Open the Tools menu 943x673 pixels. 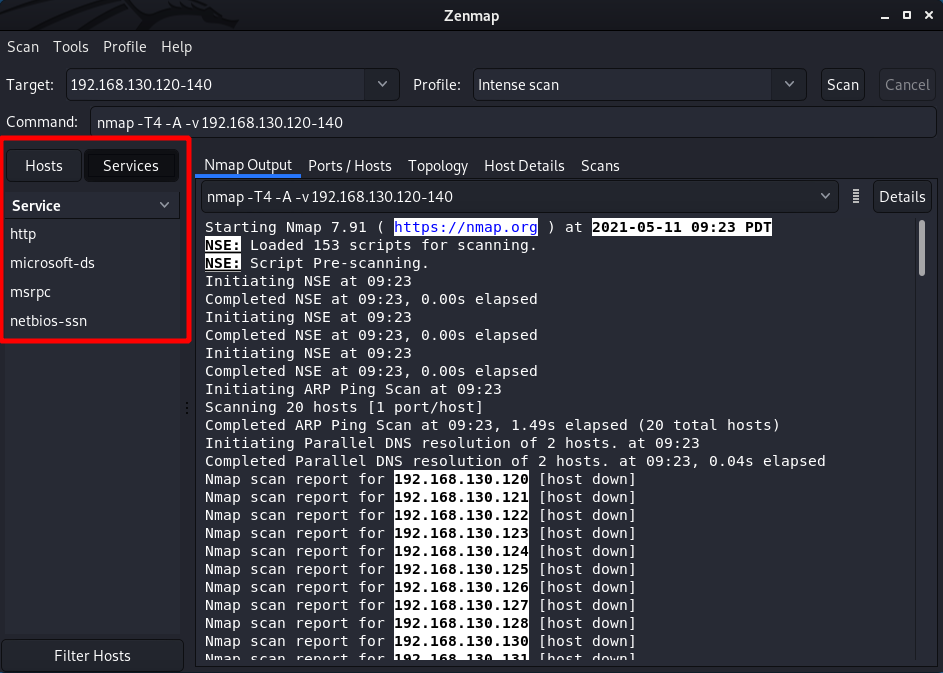[70, 47]
